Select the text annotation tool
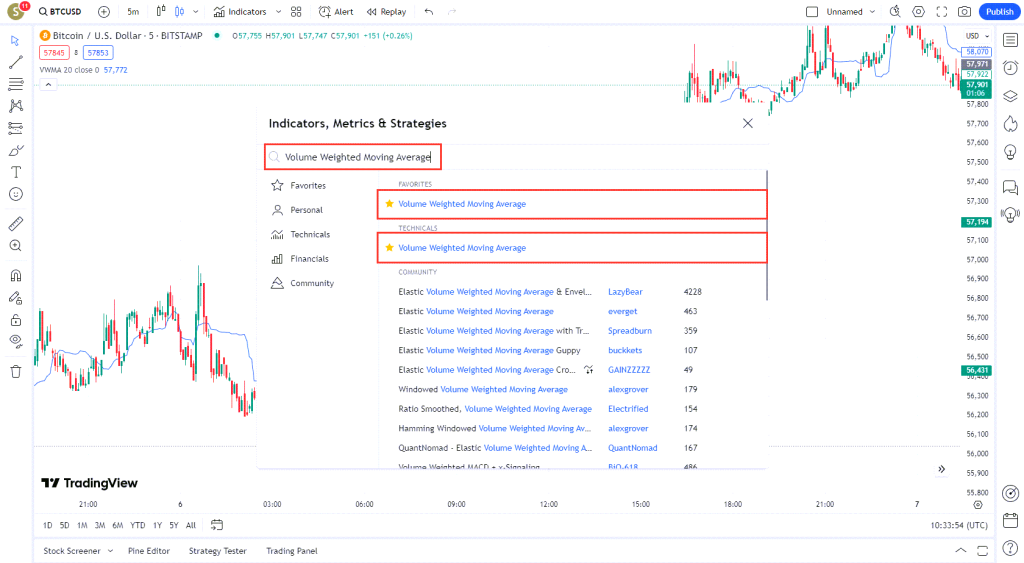The height and width of the screenshot is (563, 1024). (x=16, y=172)
